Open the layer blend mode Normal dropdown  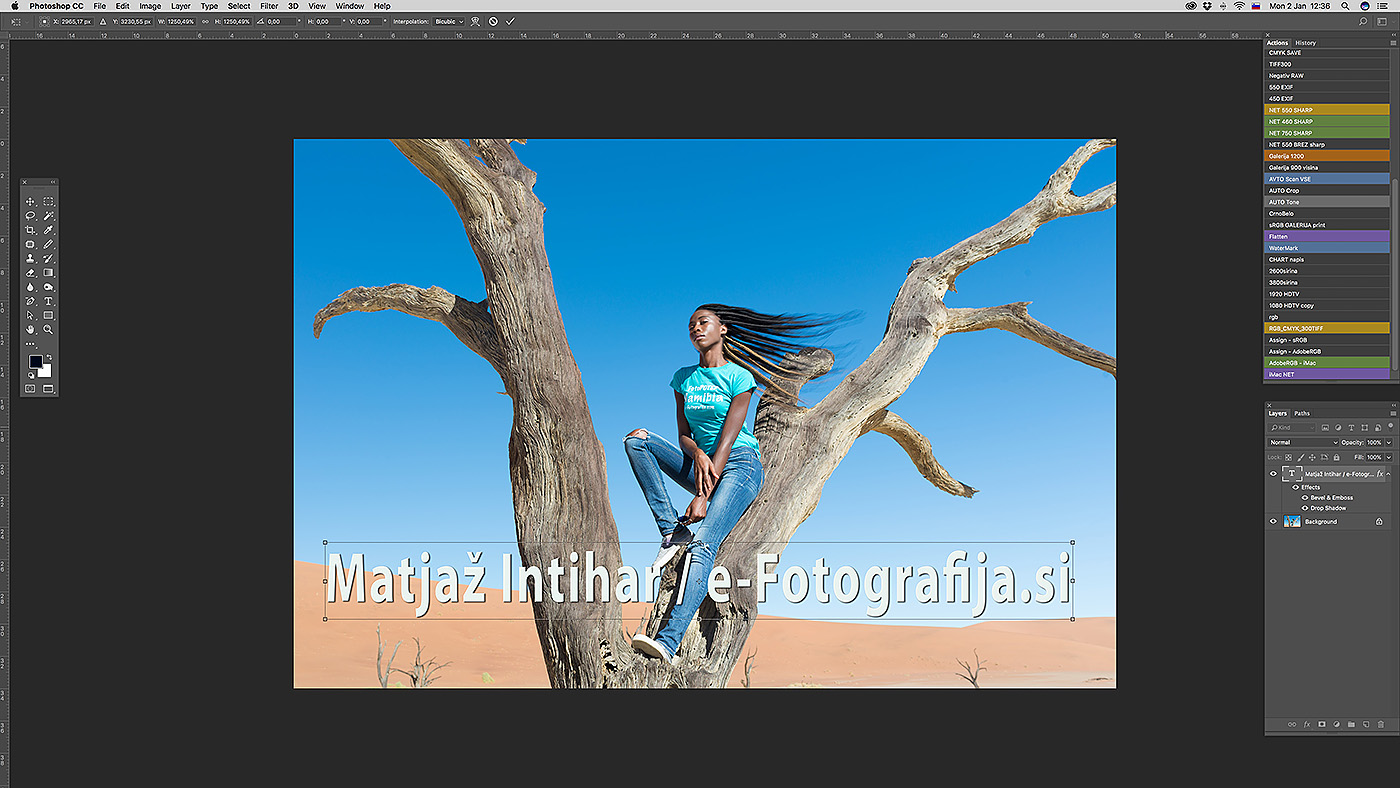[1302, 442]
